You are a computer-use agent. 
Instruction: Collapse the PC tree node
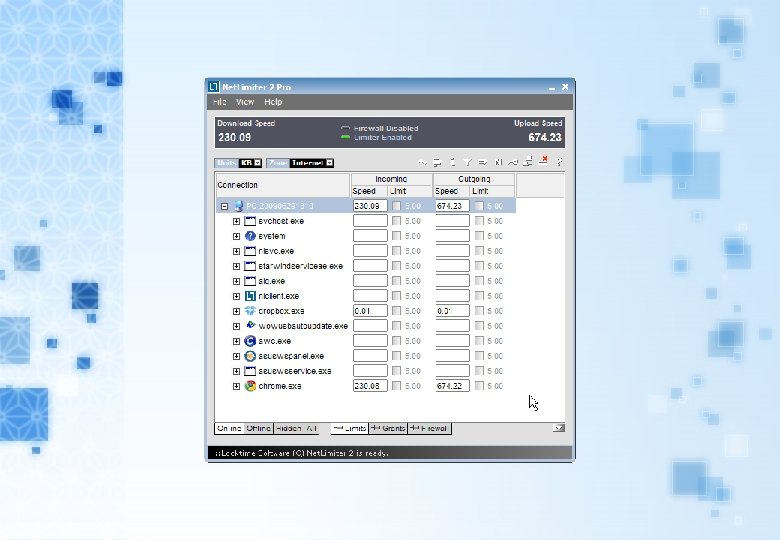[224, 206]
